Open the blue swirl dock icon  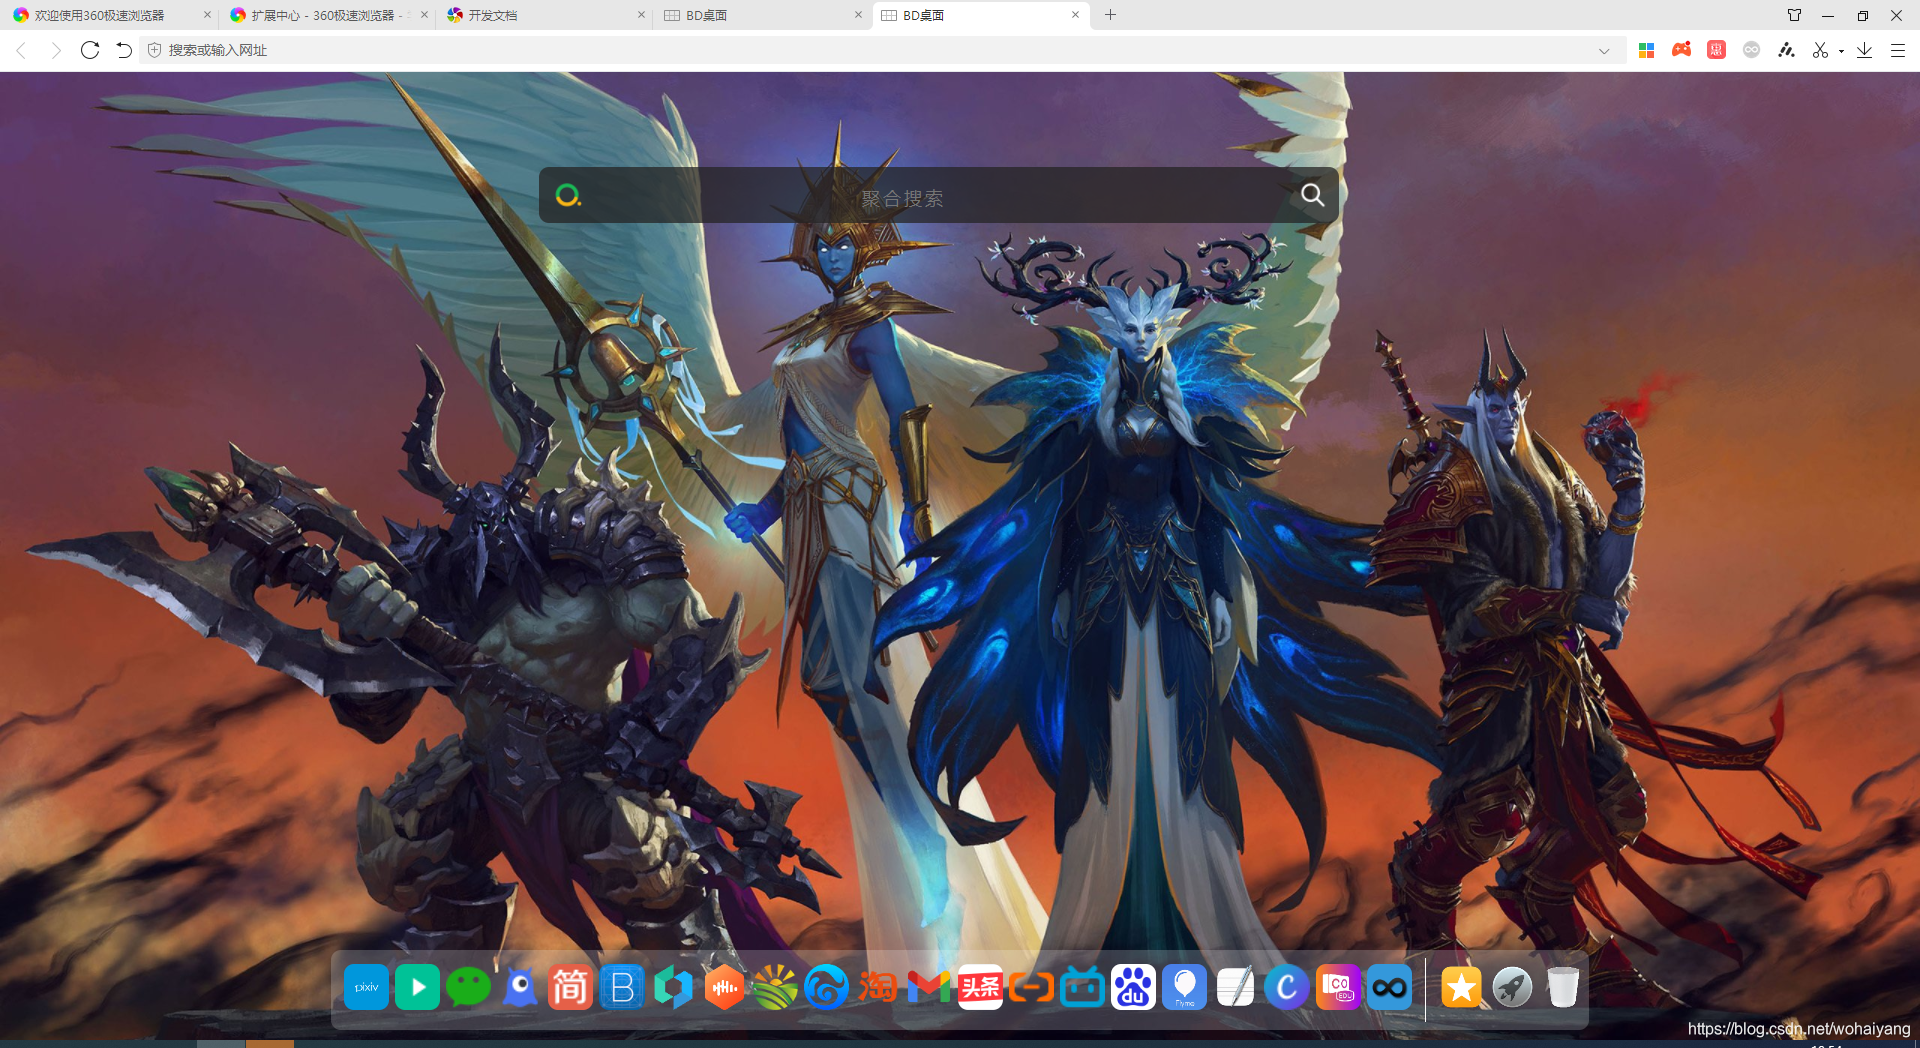point(826,987)
